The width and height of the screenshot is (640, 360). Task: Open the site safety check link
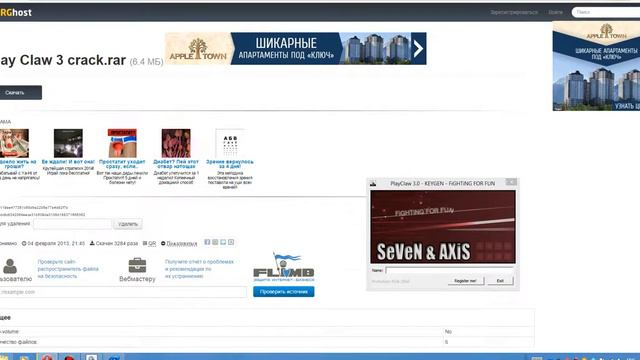[x=68, y=269]
